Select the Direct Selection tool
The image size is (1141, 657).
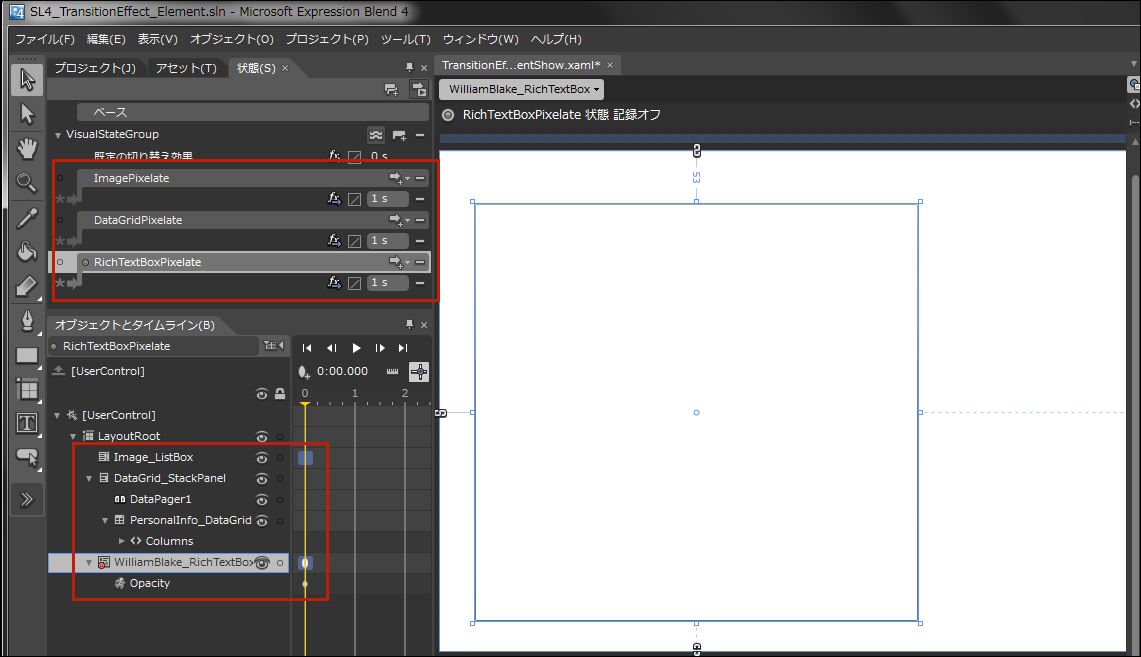[27, 114]
